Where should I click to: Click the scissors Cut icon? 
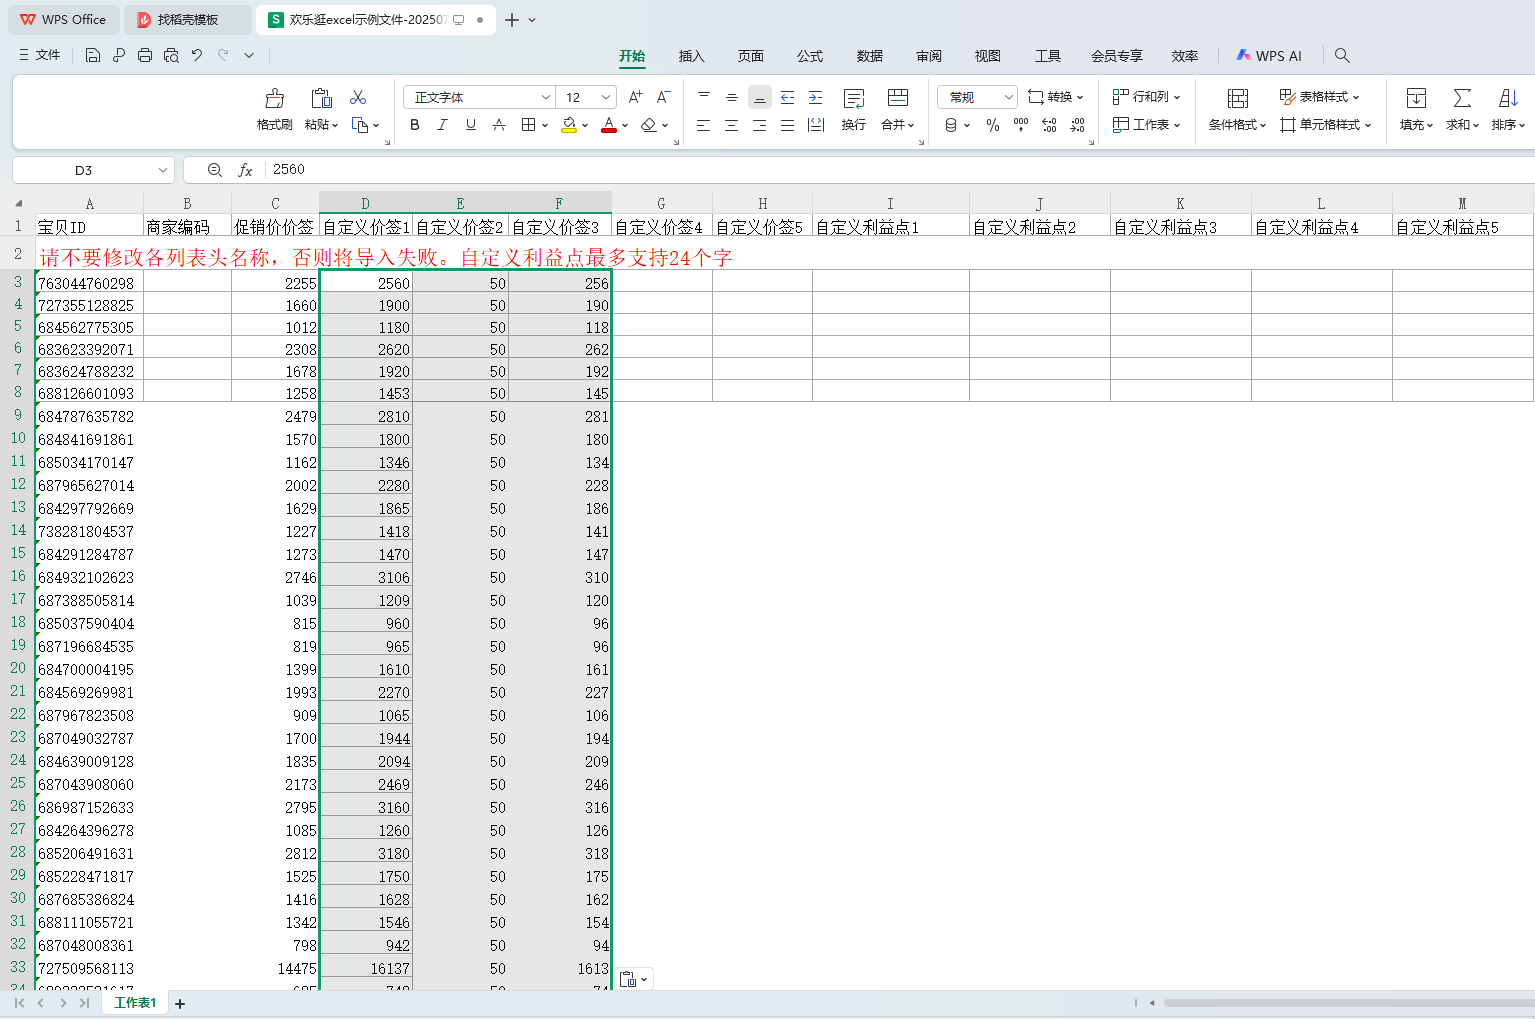pyautogui.click(x=358, y=97)
